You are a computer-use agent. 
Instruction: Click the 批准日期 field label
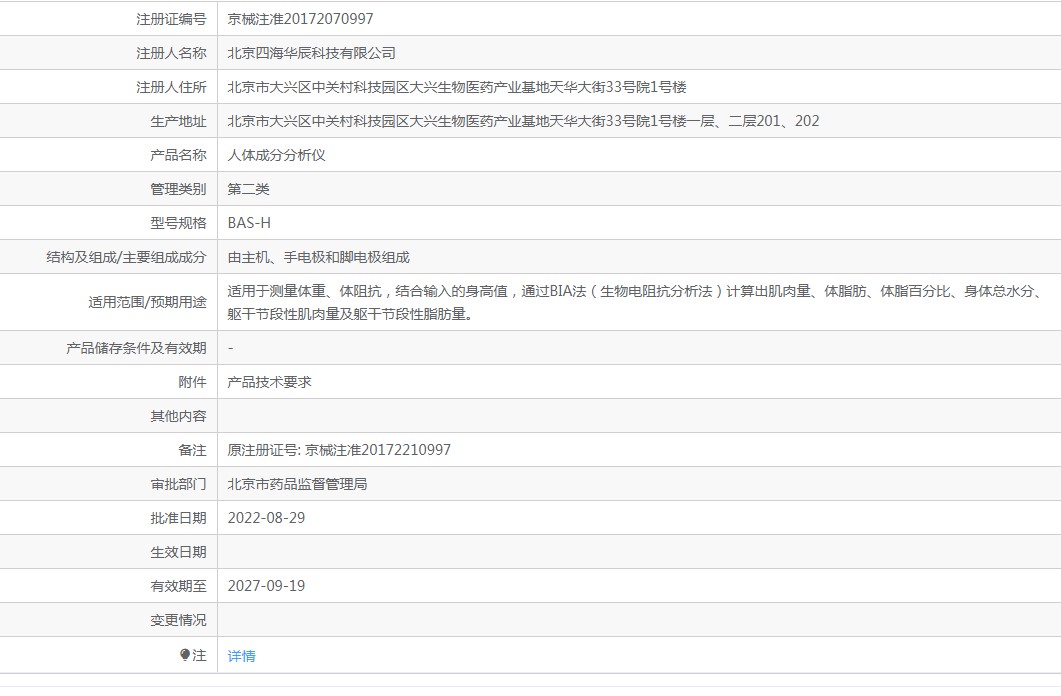(178, 518)
